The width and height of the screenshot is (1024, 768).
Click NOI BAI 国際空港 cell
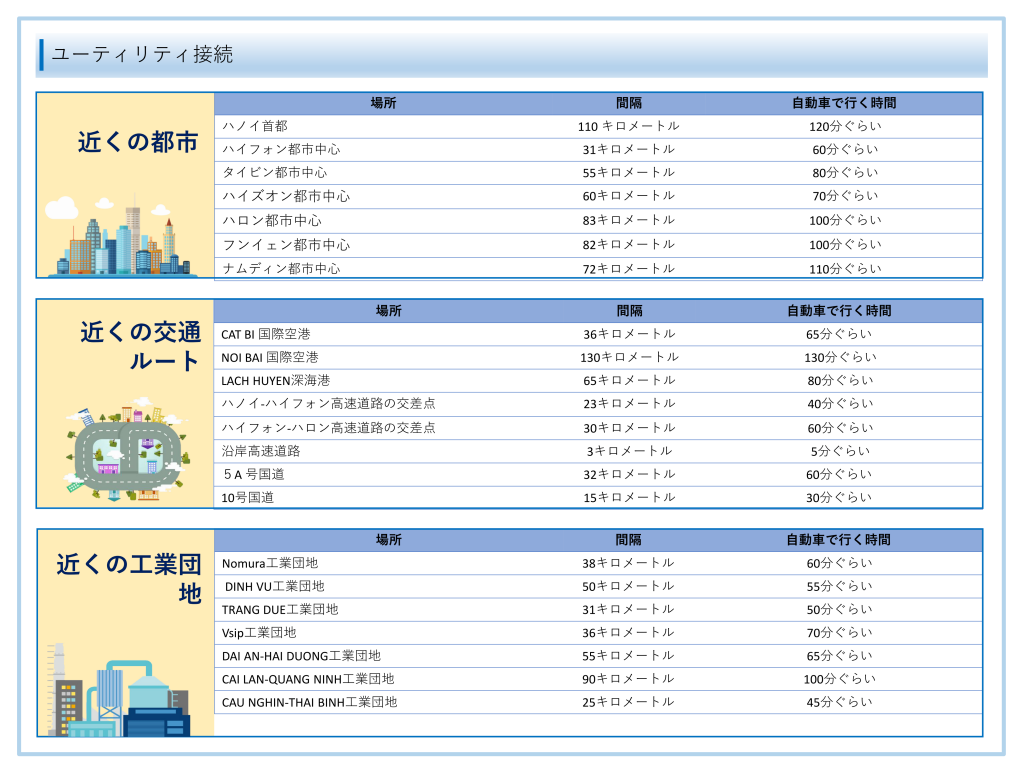[x=270, y=358]
